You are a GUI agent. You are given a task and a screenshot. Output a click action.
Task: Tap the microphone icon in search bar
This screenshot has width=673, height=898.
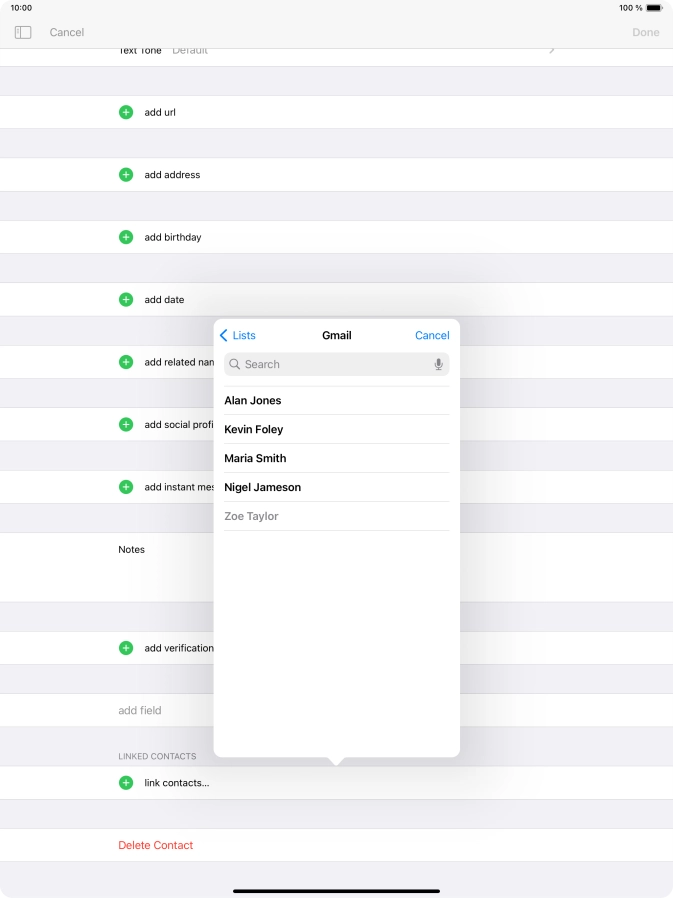point(438,365)
